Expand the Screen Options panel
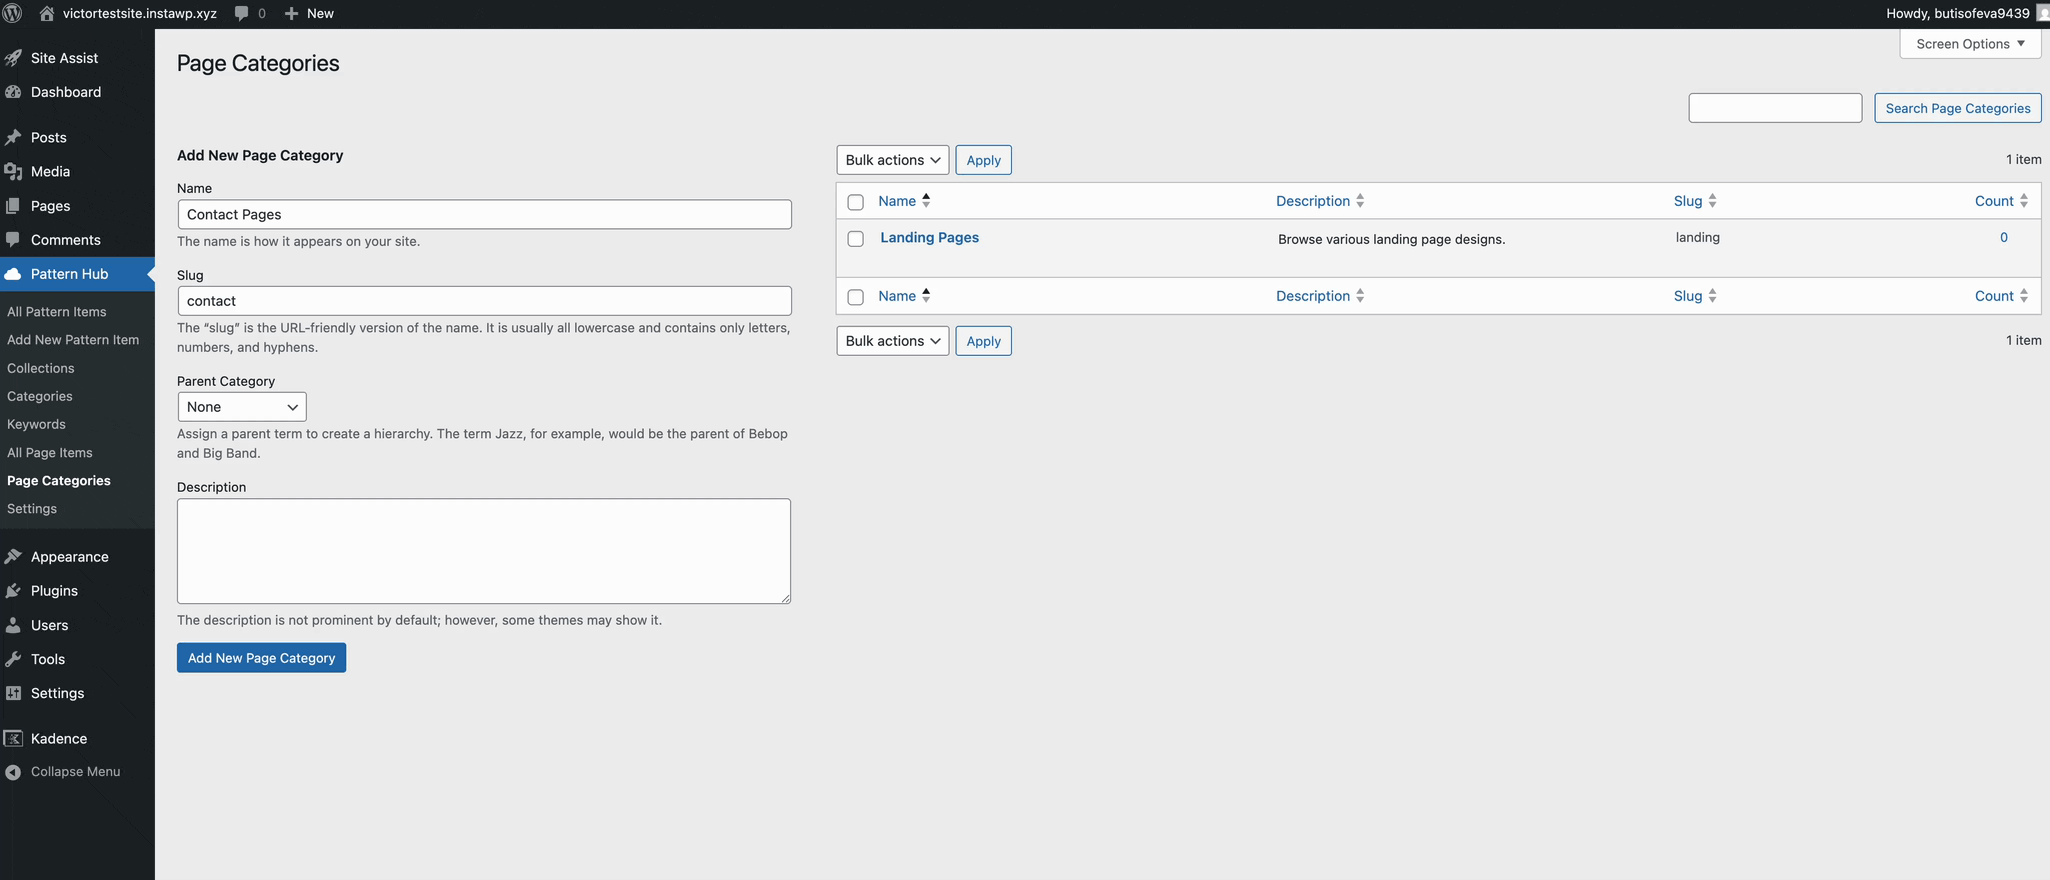 coord(1970,44)
